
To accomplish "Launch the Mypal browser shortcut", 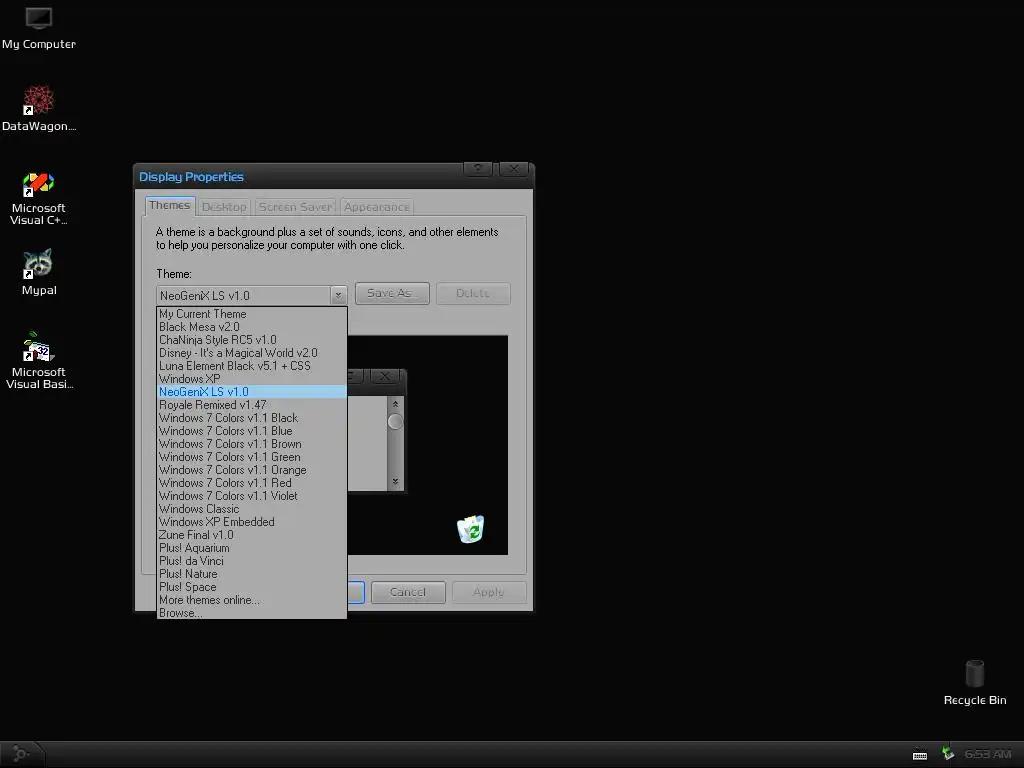I will coord(39,272).
